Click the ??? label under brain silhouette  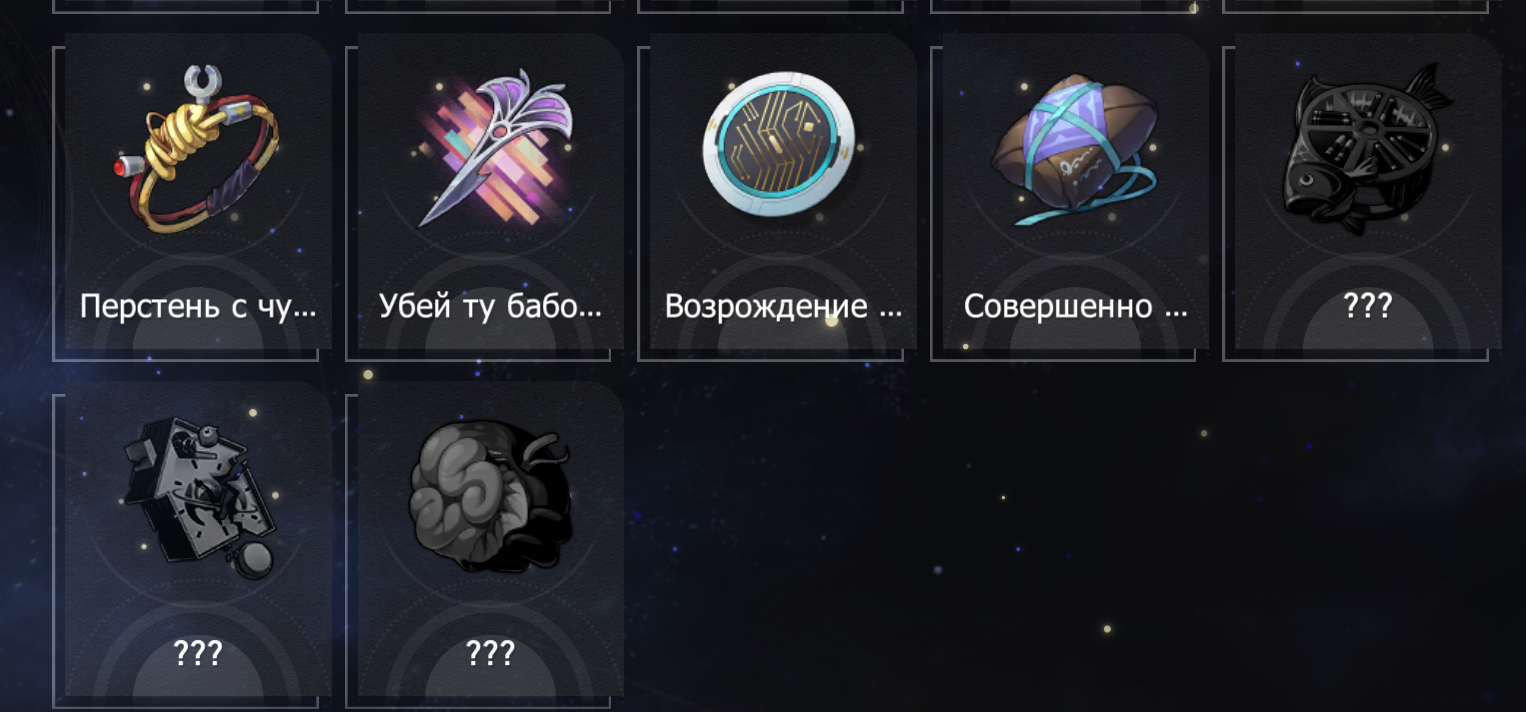tap(491, 654)
